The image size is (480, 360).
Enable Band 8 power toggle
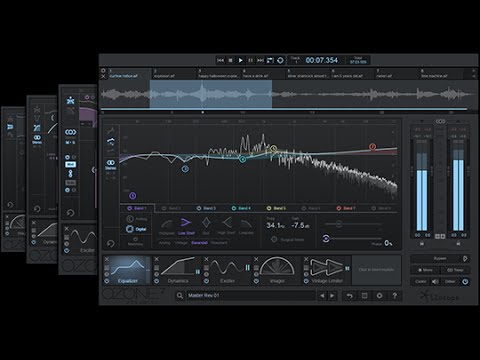click(374, 208)
